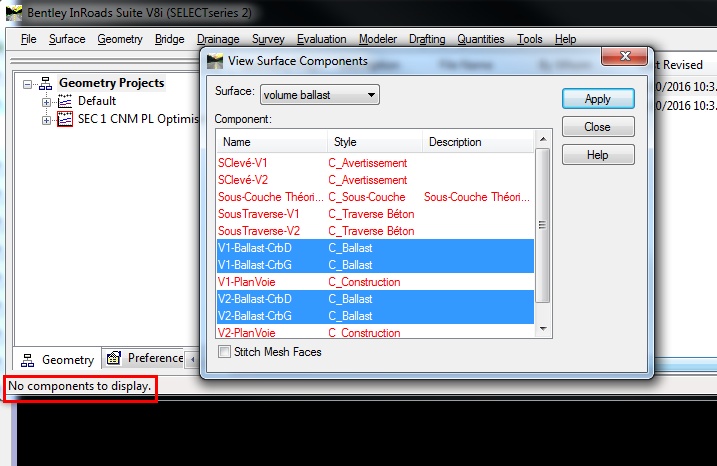Sort components by Description column header
The image size is (717, 466).
pos(478,142)
